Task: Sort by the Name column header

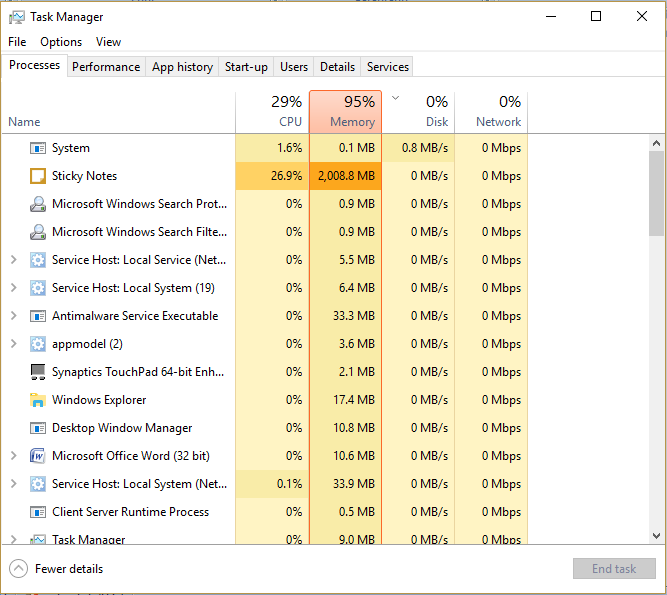Action: (118, 112)
